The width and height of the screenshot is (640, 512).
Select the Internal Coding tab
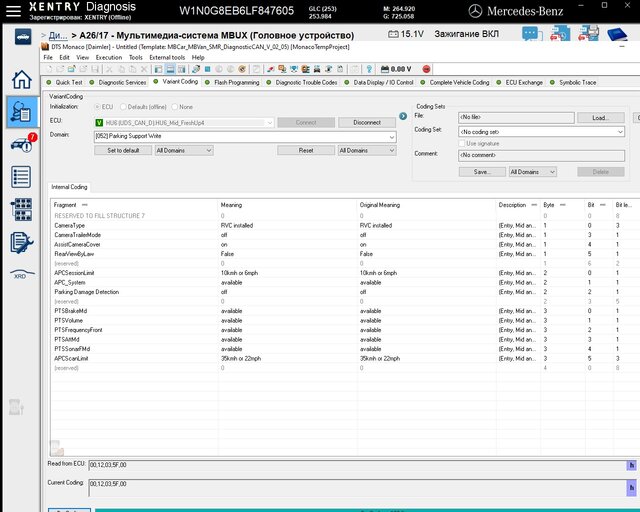pyautogui.click(x=69, y=187)
